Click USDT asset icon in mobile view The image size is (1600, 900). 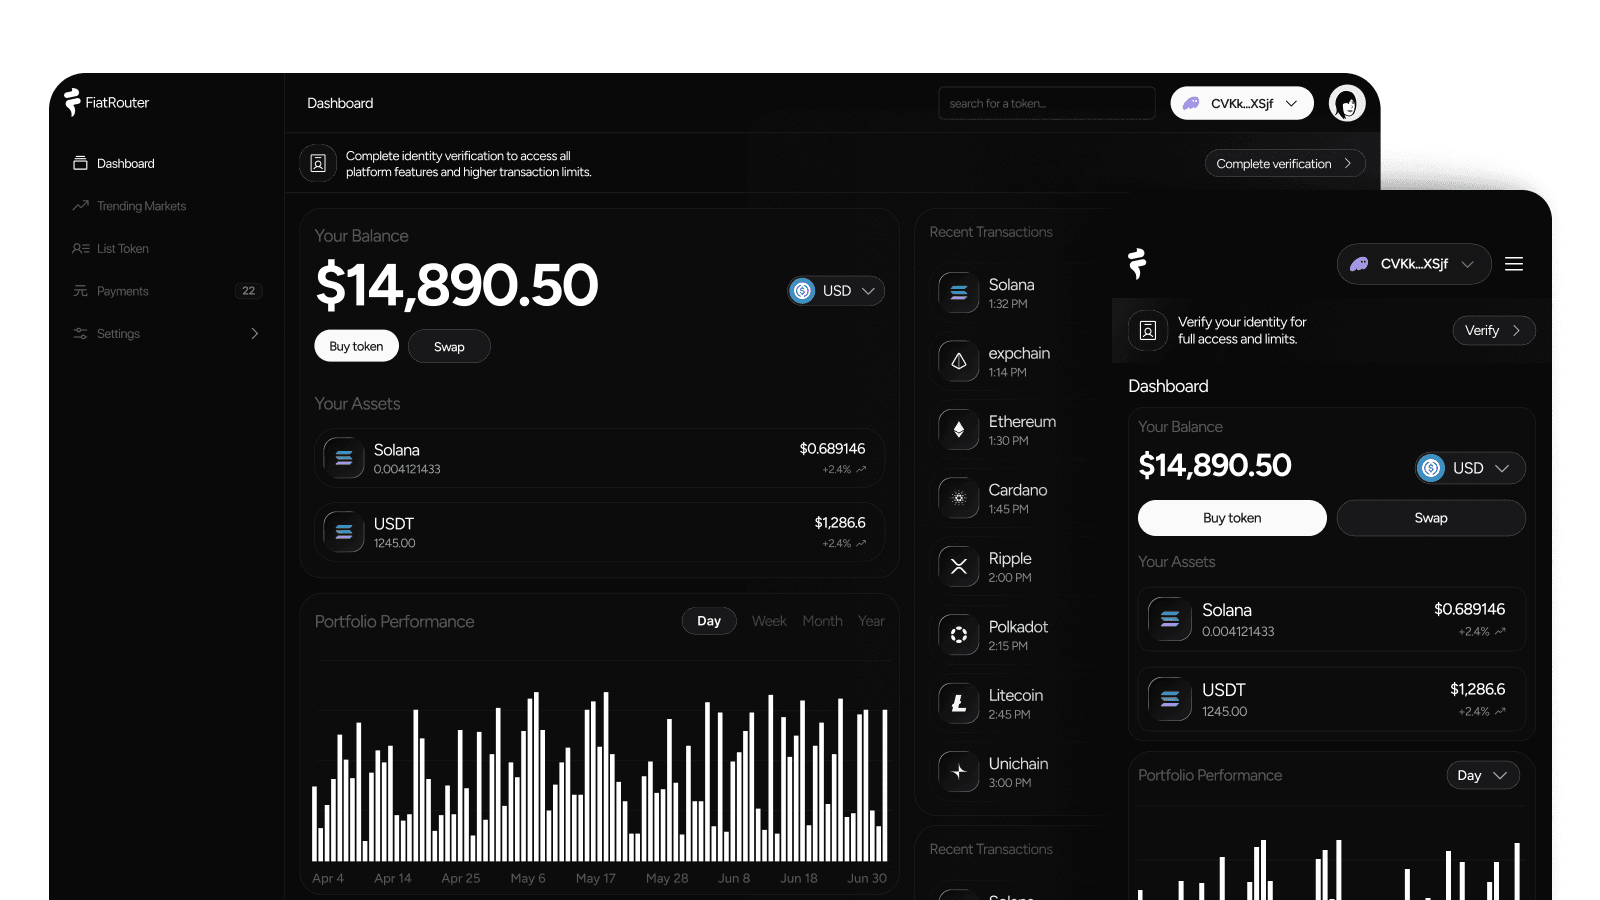pos(1170,699)
